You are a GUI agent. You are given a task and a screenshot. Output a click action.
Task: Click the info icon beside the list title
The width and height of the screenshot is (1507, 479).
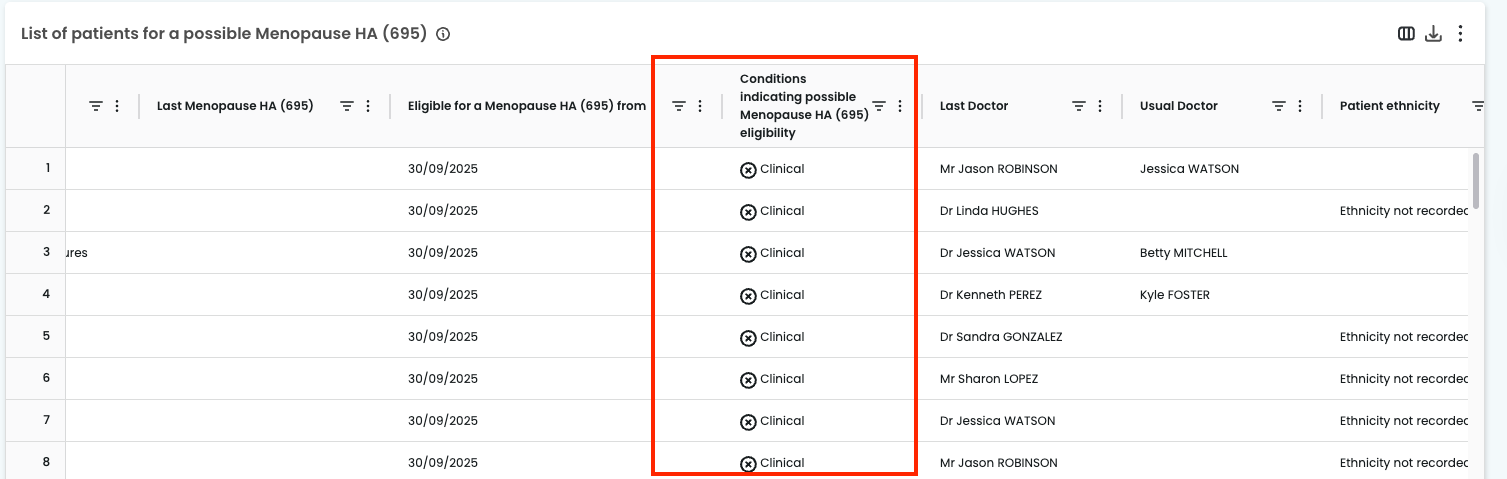443,34
